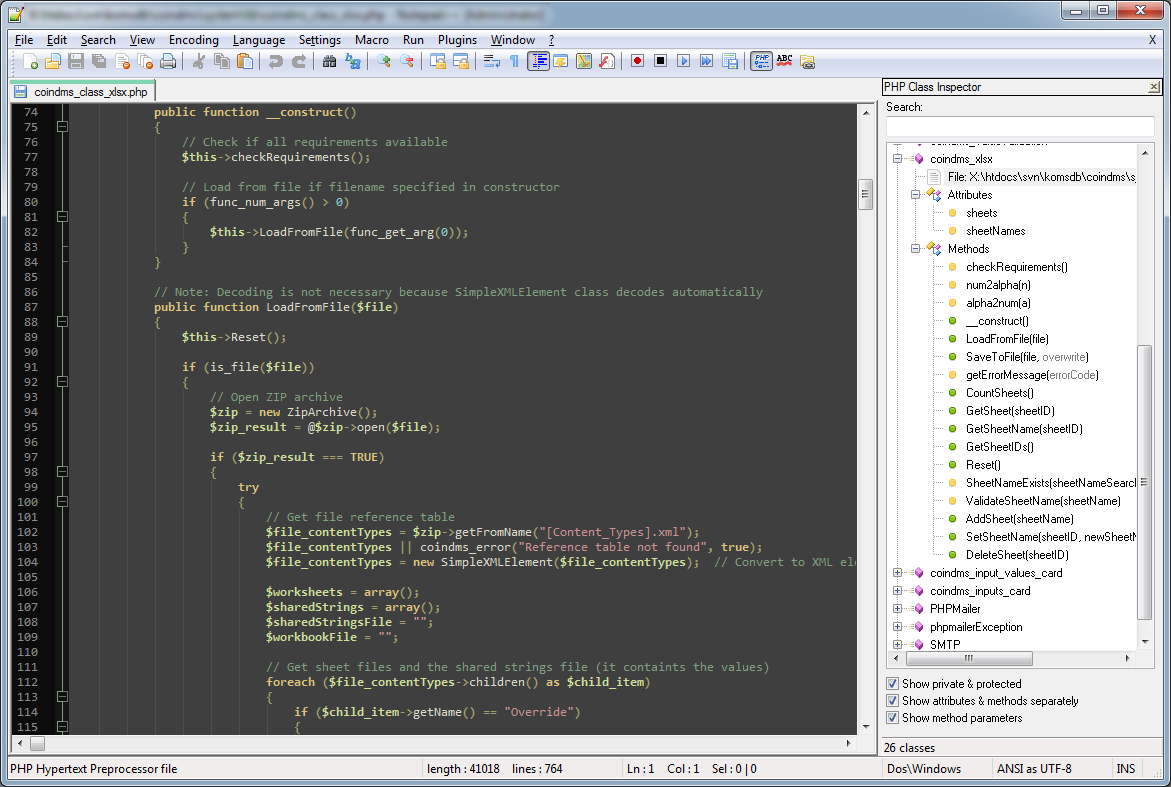Click the Undo arrow icon
The height and width of the screenshot is (787, 1171).
pyautogui.click(x=276, y=62)
